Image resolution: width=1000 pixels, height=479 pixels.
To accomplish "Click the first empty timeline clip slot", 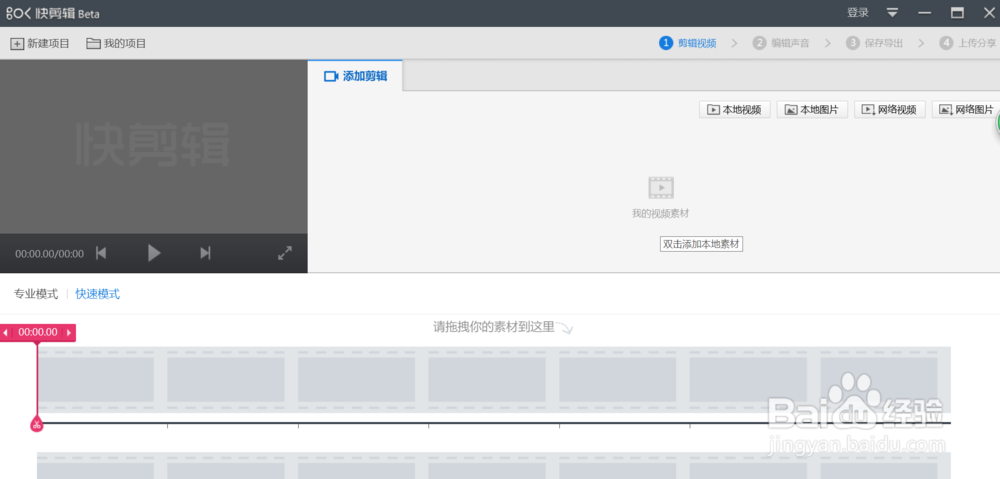I will point(96,380).
